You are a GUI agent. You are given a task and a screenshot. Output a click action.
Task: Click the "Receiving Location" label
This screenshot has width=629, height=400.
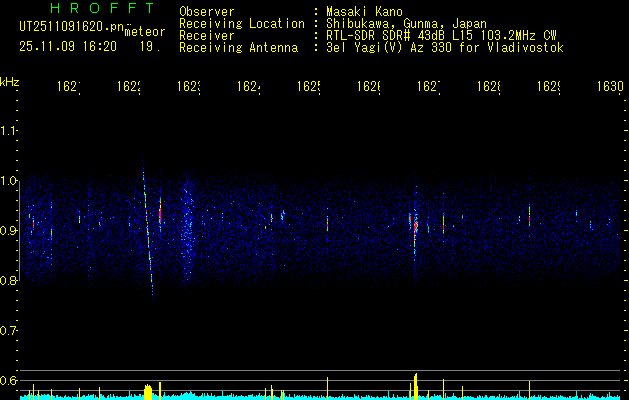coord(242,24)
